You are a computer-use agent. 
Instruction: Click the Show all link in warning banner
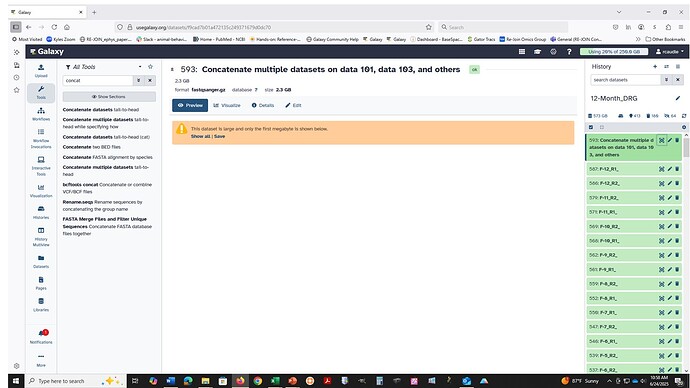pos(200,136)
